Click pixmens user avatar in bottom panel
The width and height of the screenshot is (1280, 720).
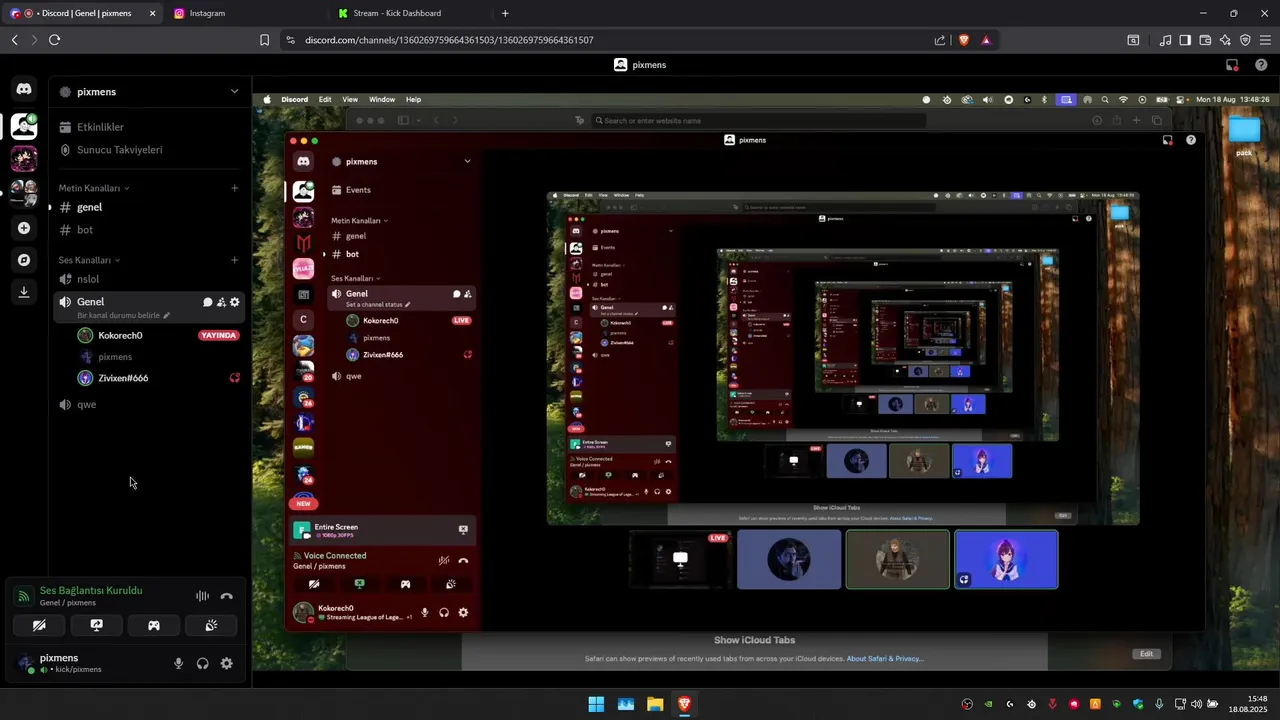pos(25,663)
